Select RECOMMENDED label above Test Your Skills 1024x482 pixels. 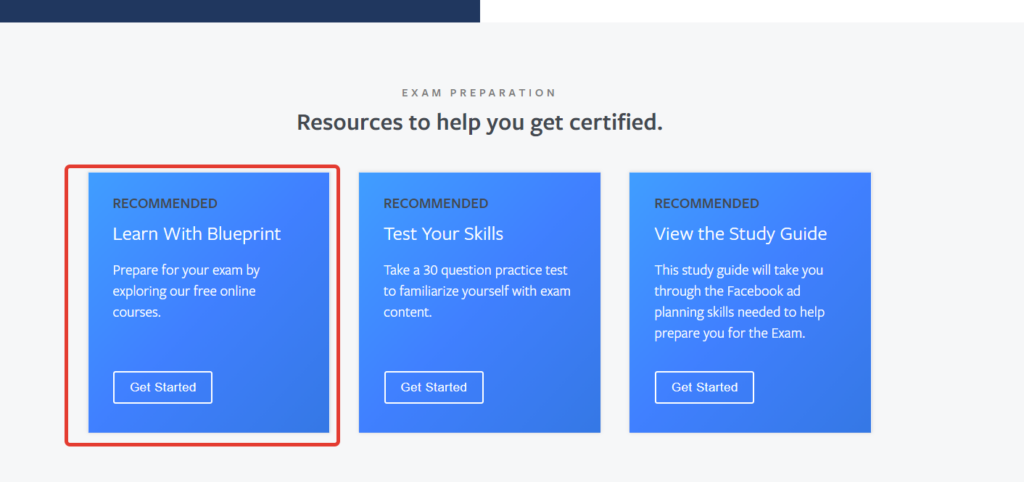coord(435,204)
